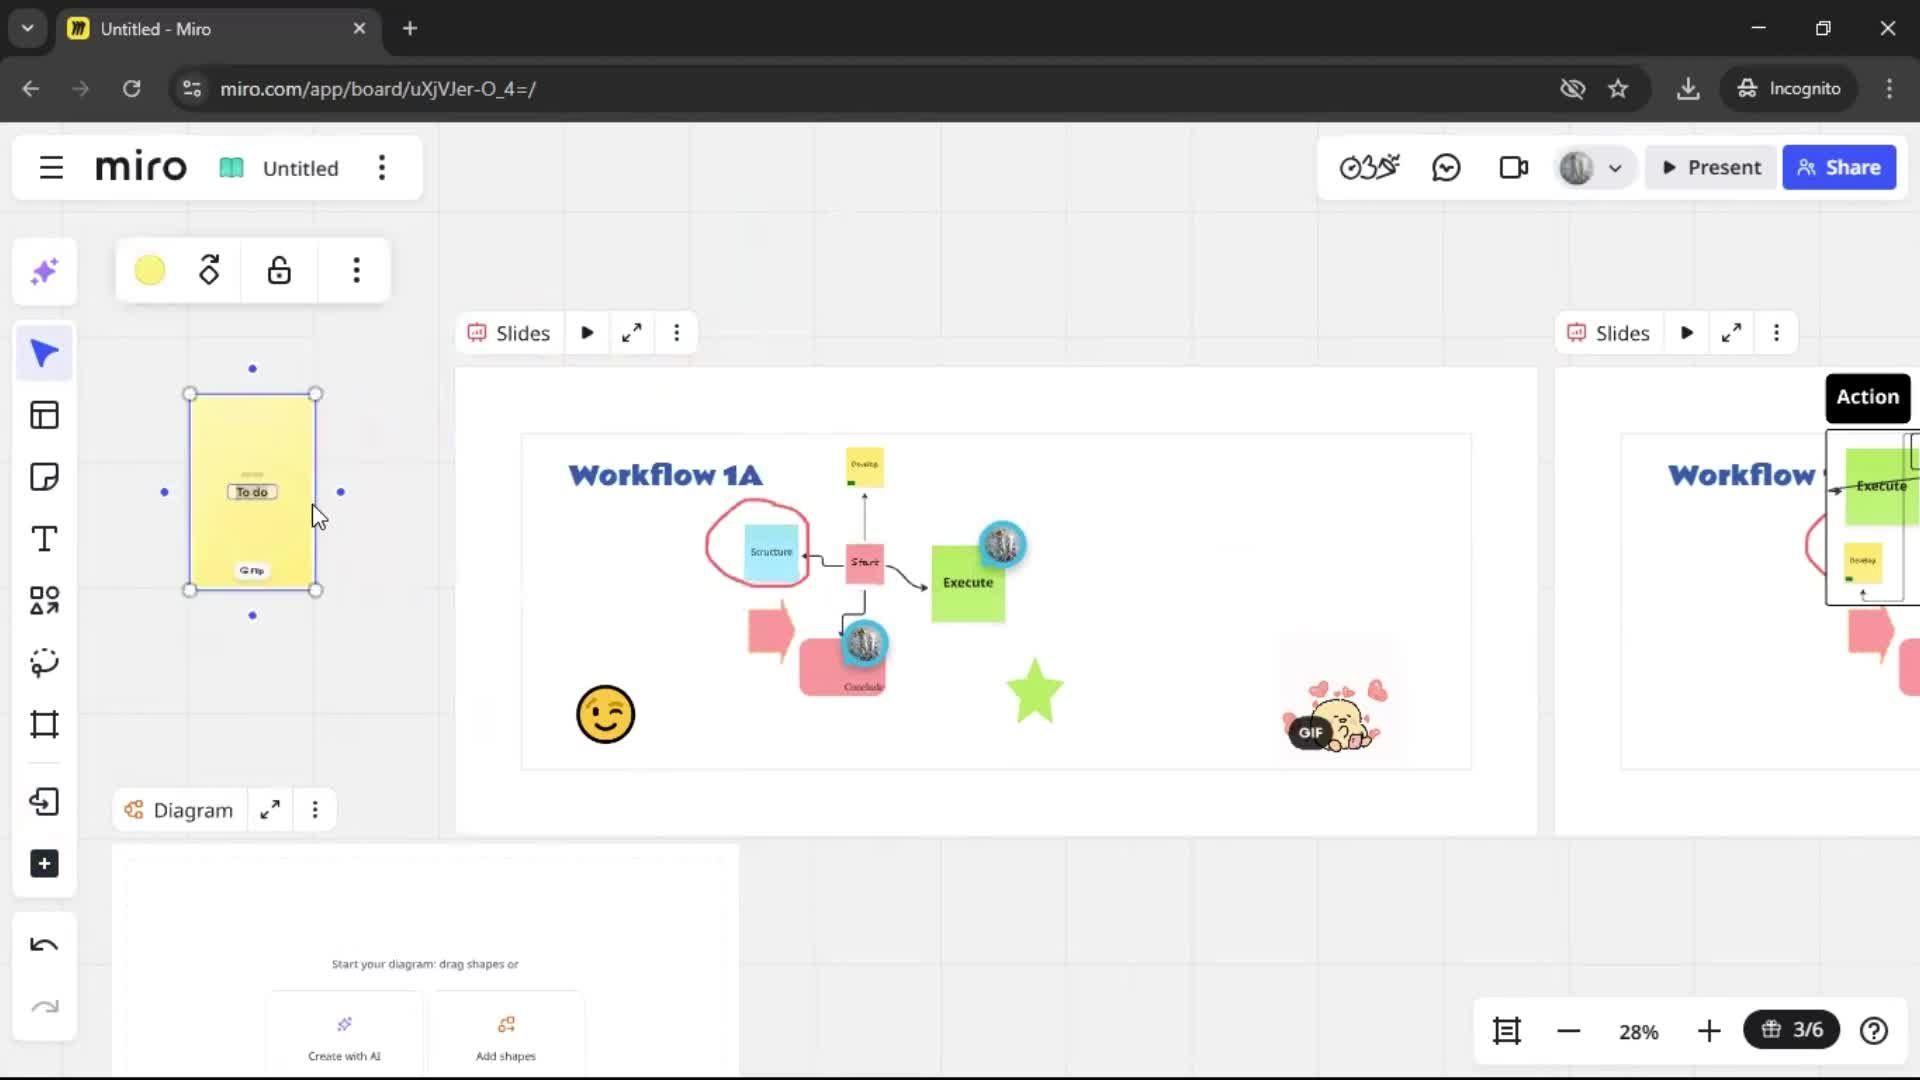
Task: Open Diagram frame options menu
Action: tap(315, 810)
